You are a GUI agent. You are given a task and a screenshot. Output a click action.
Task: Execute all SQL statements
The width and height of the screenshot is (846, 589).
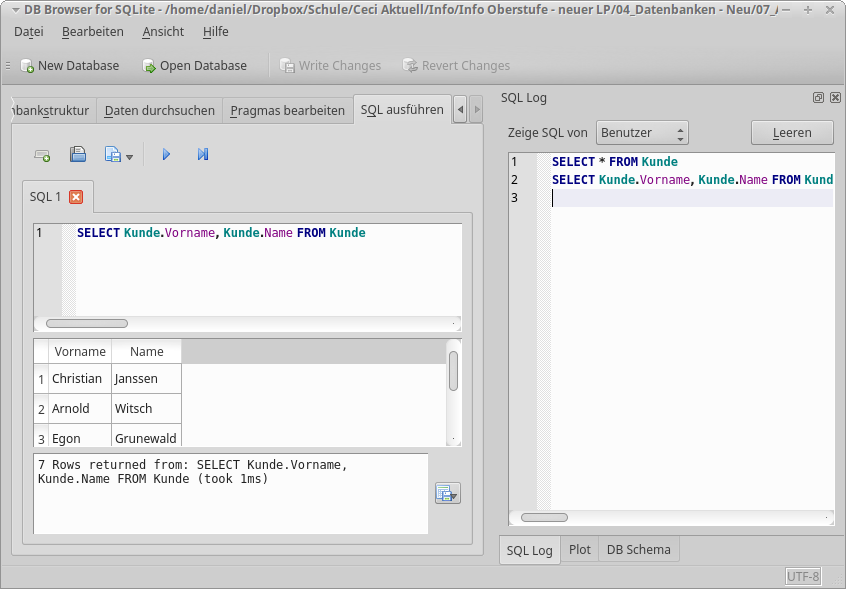click(x=166, y=154)
